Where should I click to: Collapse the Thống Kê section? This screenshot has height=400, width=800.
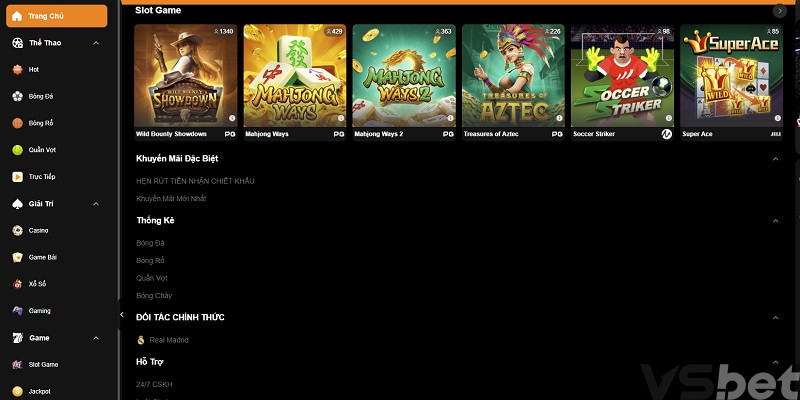[776, 220]
